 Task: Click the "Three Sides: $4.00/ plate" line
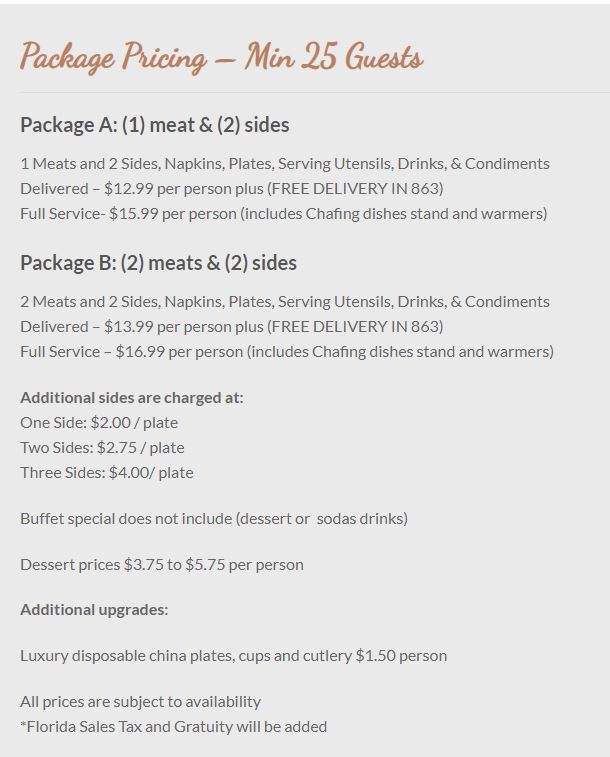[107, 472]
